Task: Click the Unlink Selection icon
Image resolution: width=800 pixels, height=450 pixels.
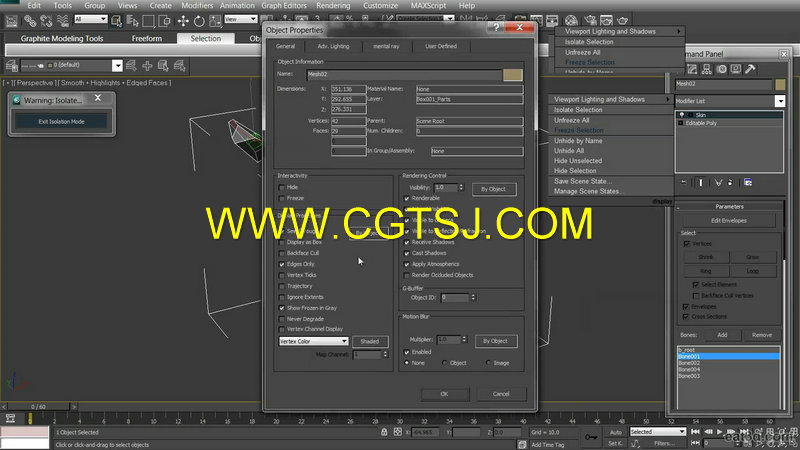Action: point(46,21)
